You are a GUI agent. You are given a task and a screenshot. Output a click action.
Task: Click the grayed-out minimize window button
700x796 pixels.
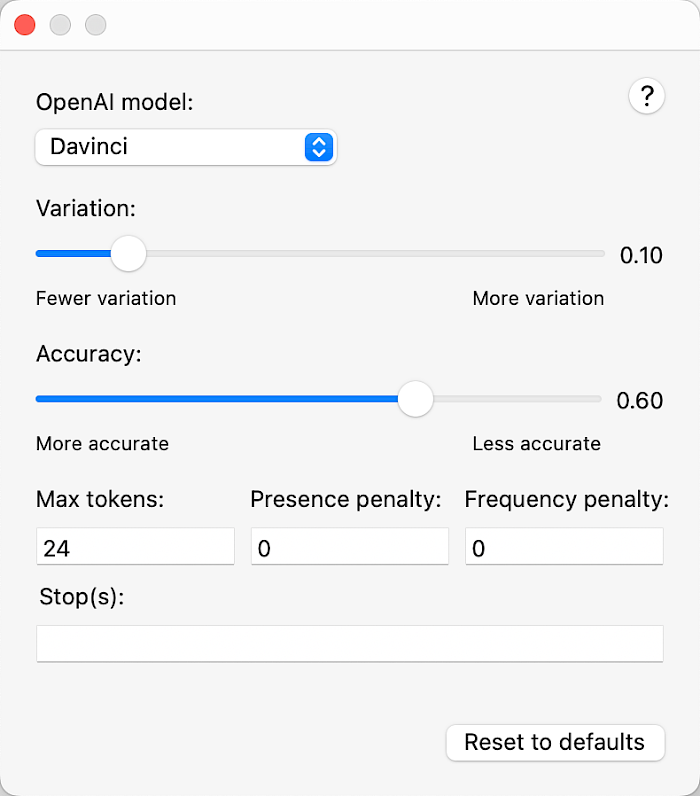[60, 25]
